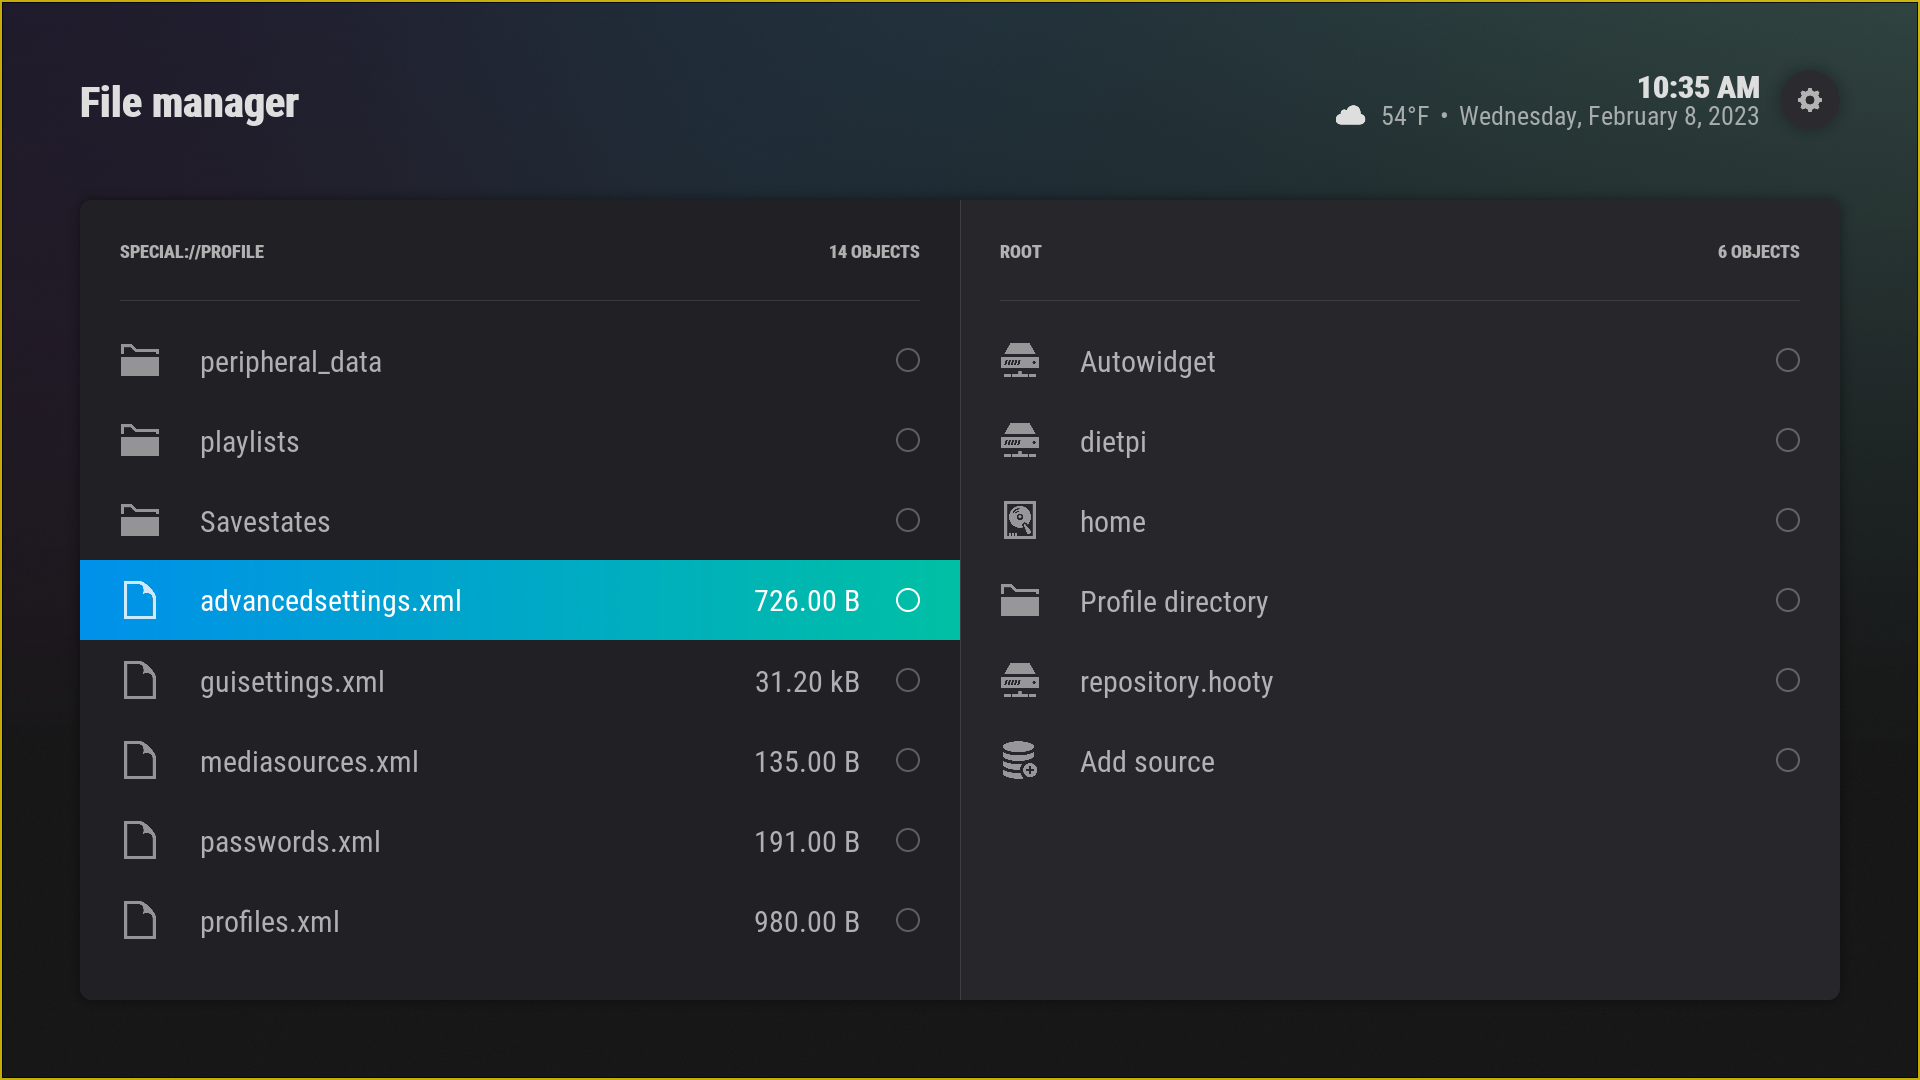Image resolution: width=1920 pixels, height=1080 pixels.
Task: Click the Add source database icon
Action: click(1019, 760)
